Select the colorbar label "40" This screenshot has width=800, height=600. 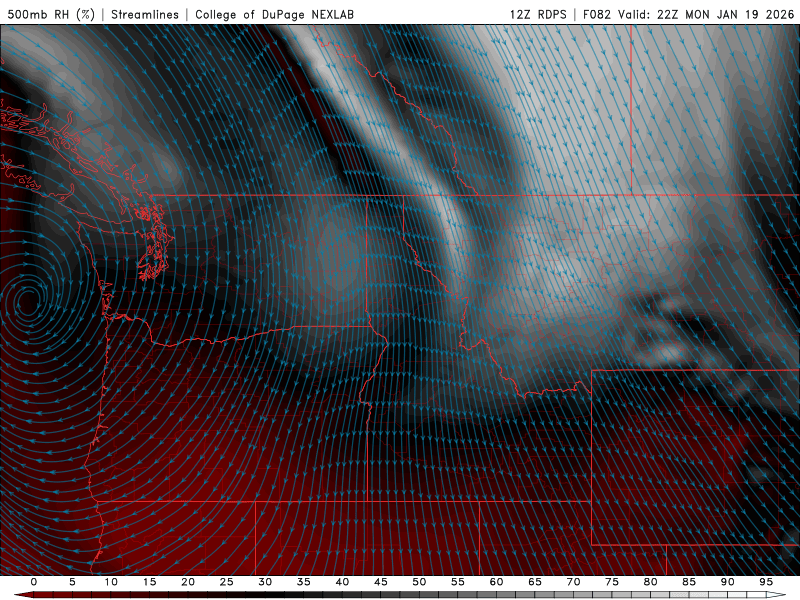coord(342,582)
